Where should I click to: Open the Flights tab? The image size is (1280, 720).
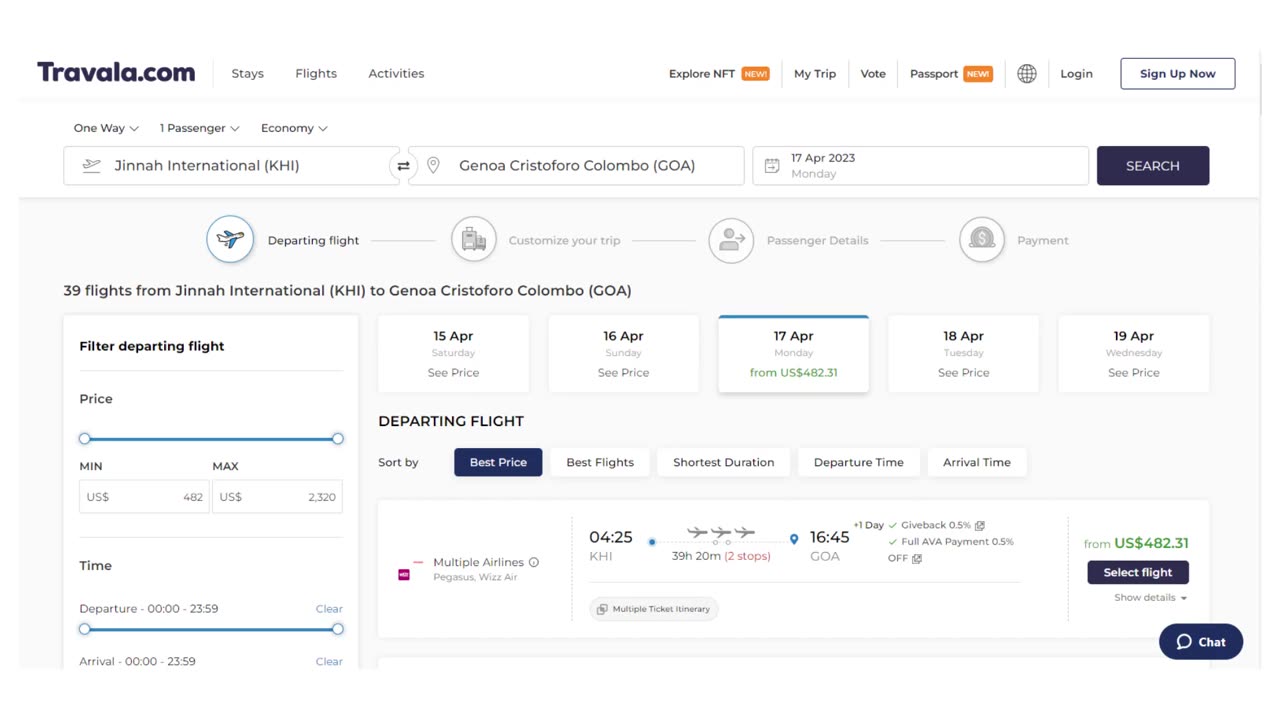(x=316, y=73)
